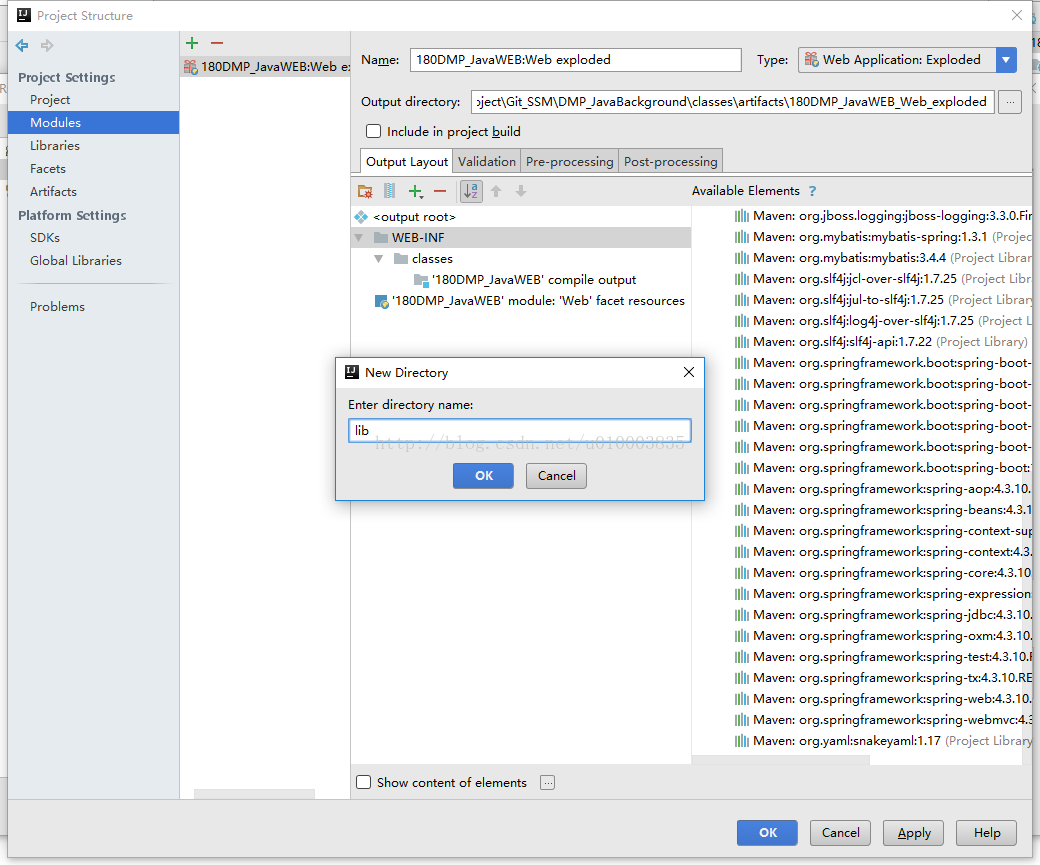1040x865 pixels.
Task: Click OK at bottom of Project Structure
Action: [x=767, y=832]
